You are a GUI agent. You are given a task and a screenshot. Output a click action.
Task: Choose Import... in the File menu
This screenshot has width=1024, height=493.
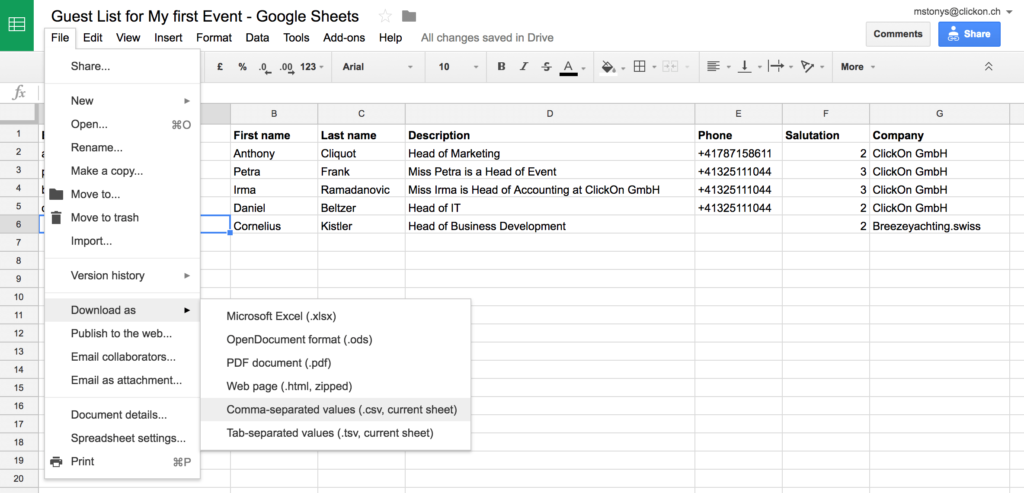(x=123, y=241)
